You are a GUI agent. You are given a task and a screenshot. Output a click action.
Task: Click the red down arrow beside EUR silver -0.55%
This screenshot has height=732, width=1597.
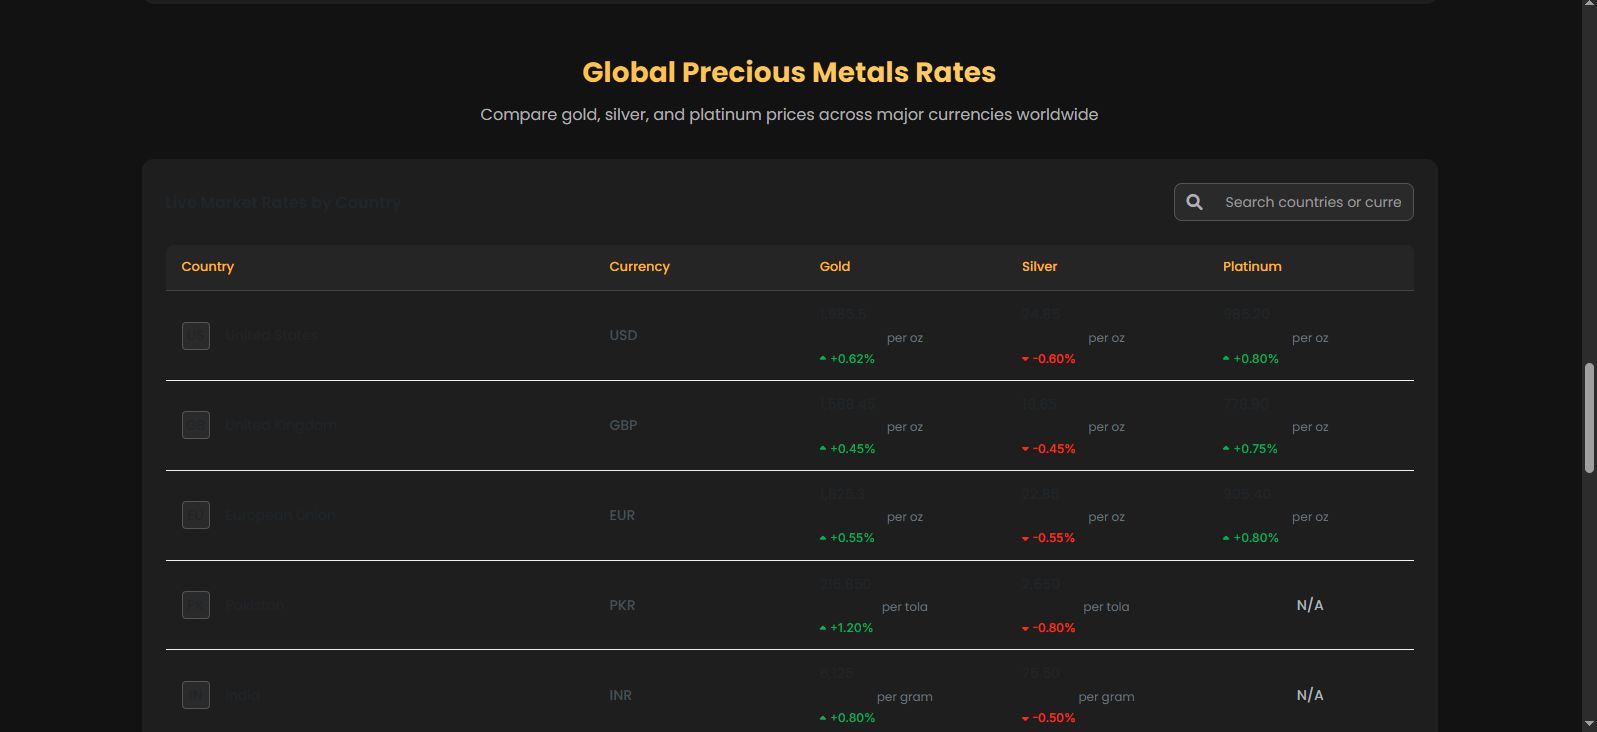click(x=1025, y=538)
